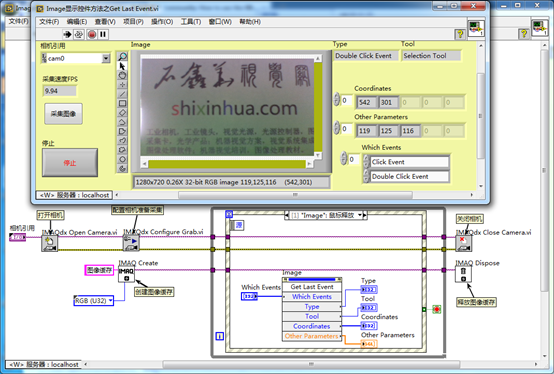Click the IMAQdx Close Camera.vi node icon
This screenshot has height=374, width=554.
[463, 244]
